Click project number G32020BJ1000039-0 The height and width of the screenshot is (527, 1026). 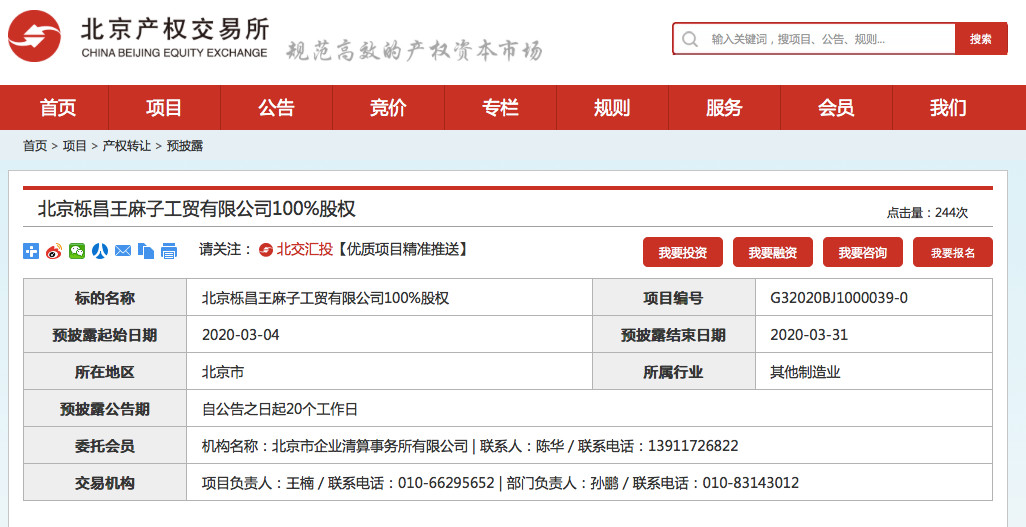[840, 298]
